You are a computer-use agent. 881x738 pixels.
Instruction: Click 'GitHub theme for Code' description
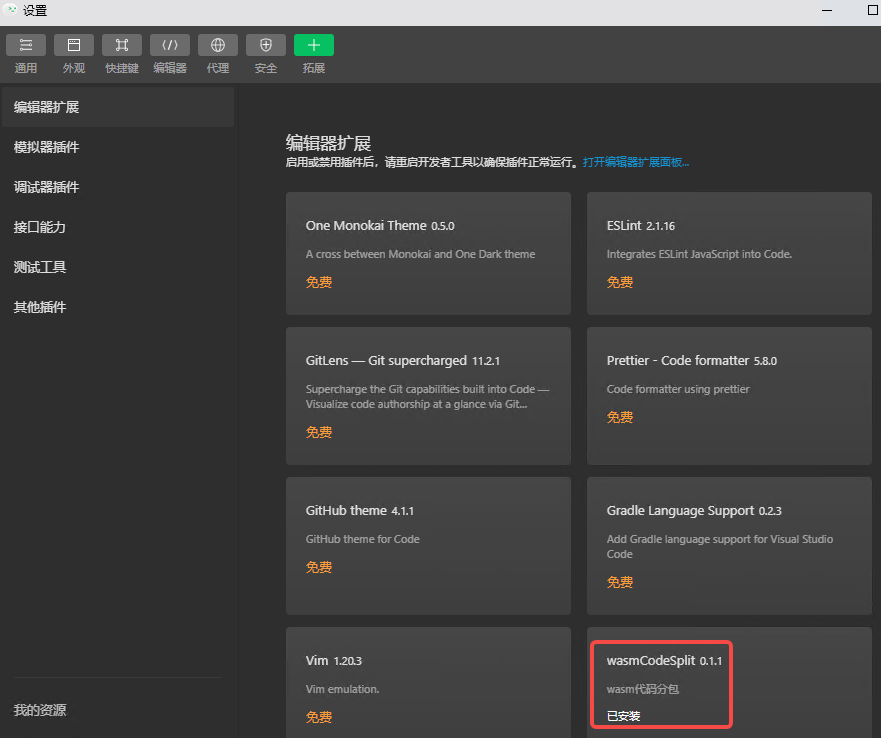pos(362,539)
